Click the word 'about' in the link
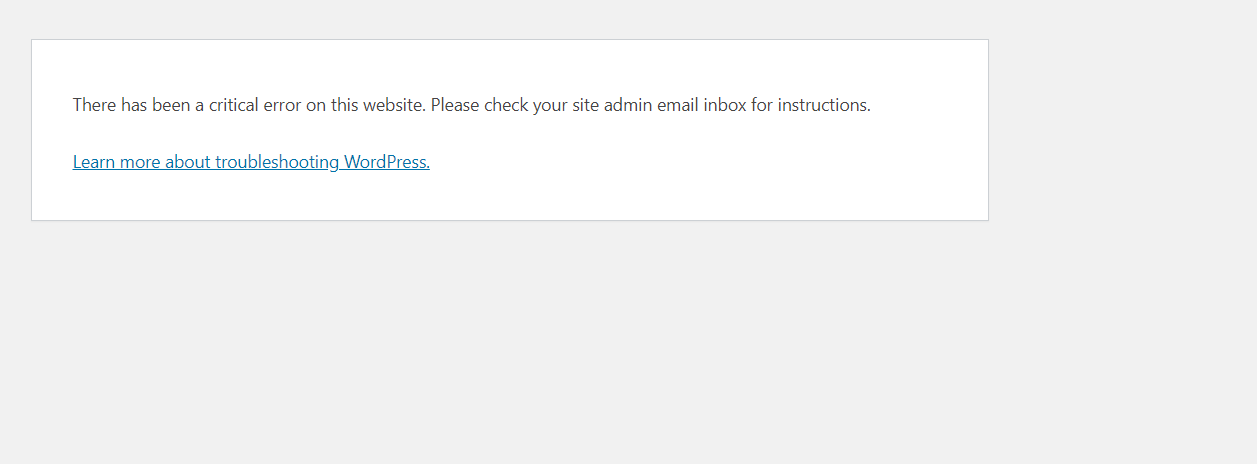Screen dimensions: 1257x464 tap(188, 162)
